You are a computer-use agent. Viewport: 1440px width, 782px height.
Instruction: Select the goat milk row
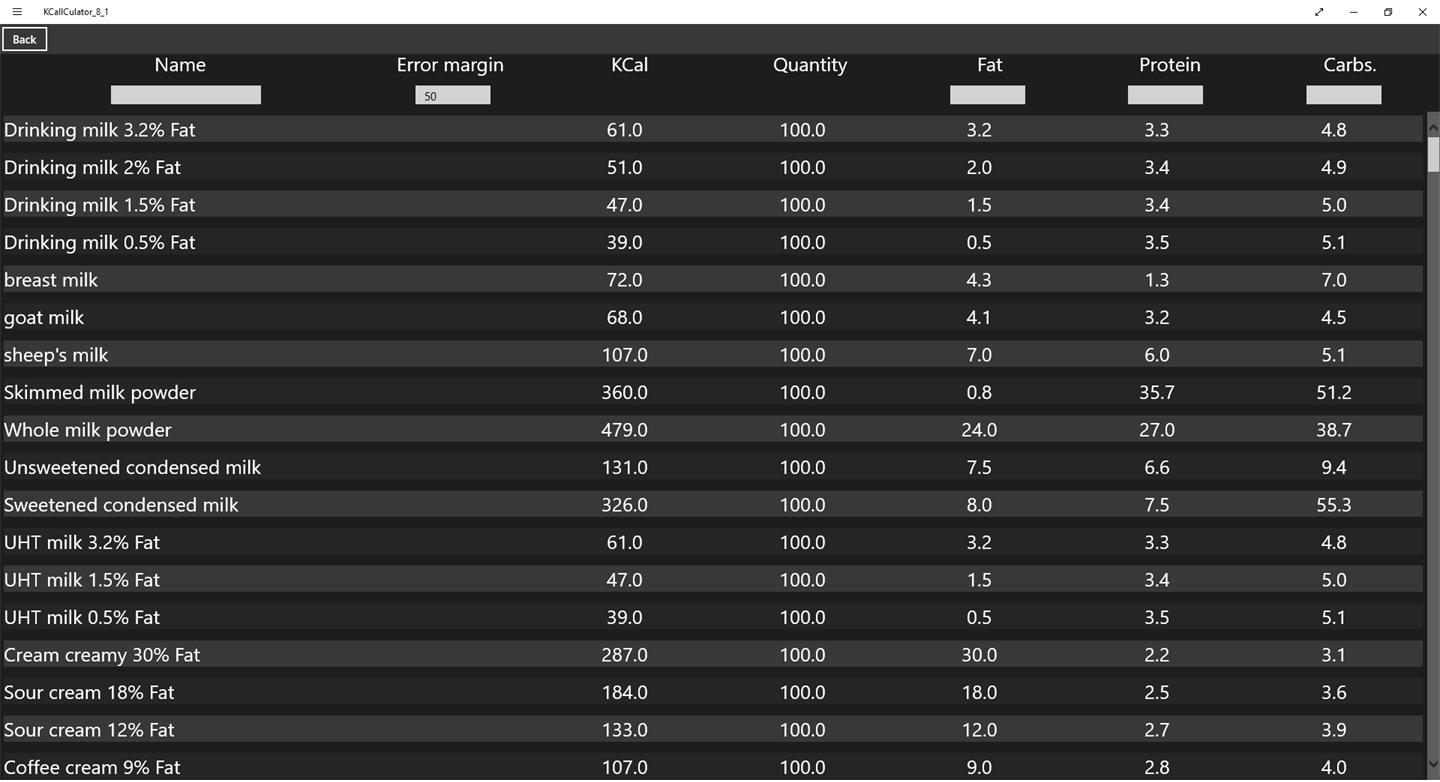pos(712,317)
